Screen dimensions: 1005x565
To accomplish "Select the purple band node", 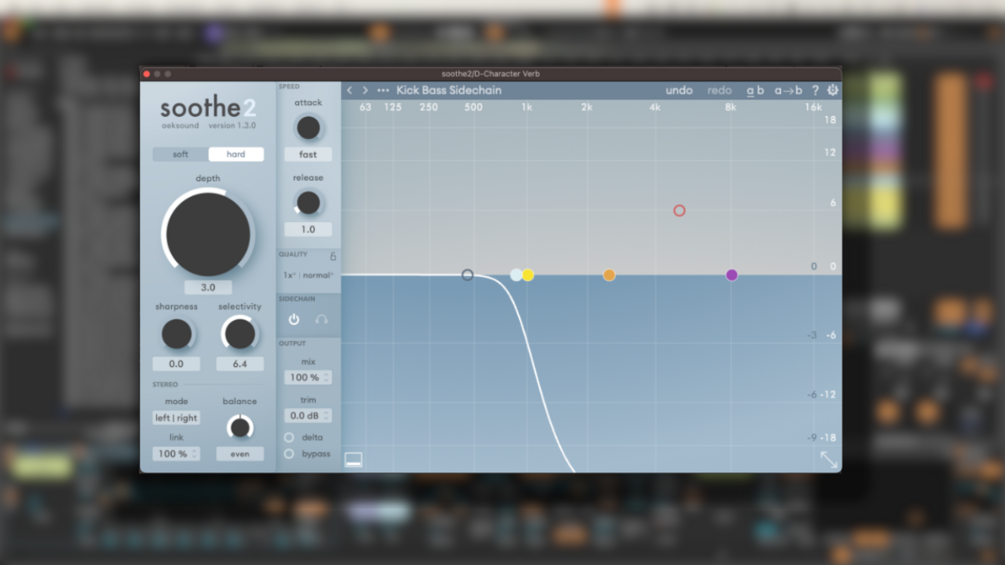I will click(731, 275).
